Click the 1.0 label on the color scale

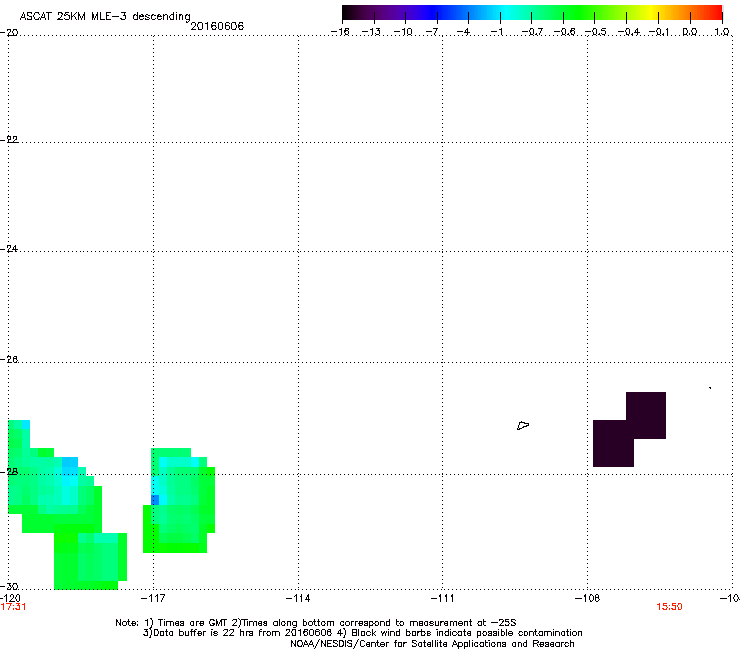(x=722, y=32)
